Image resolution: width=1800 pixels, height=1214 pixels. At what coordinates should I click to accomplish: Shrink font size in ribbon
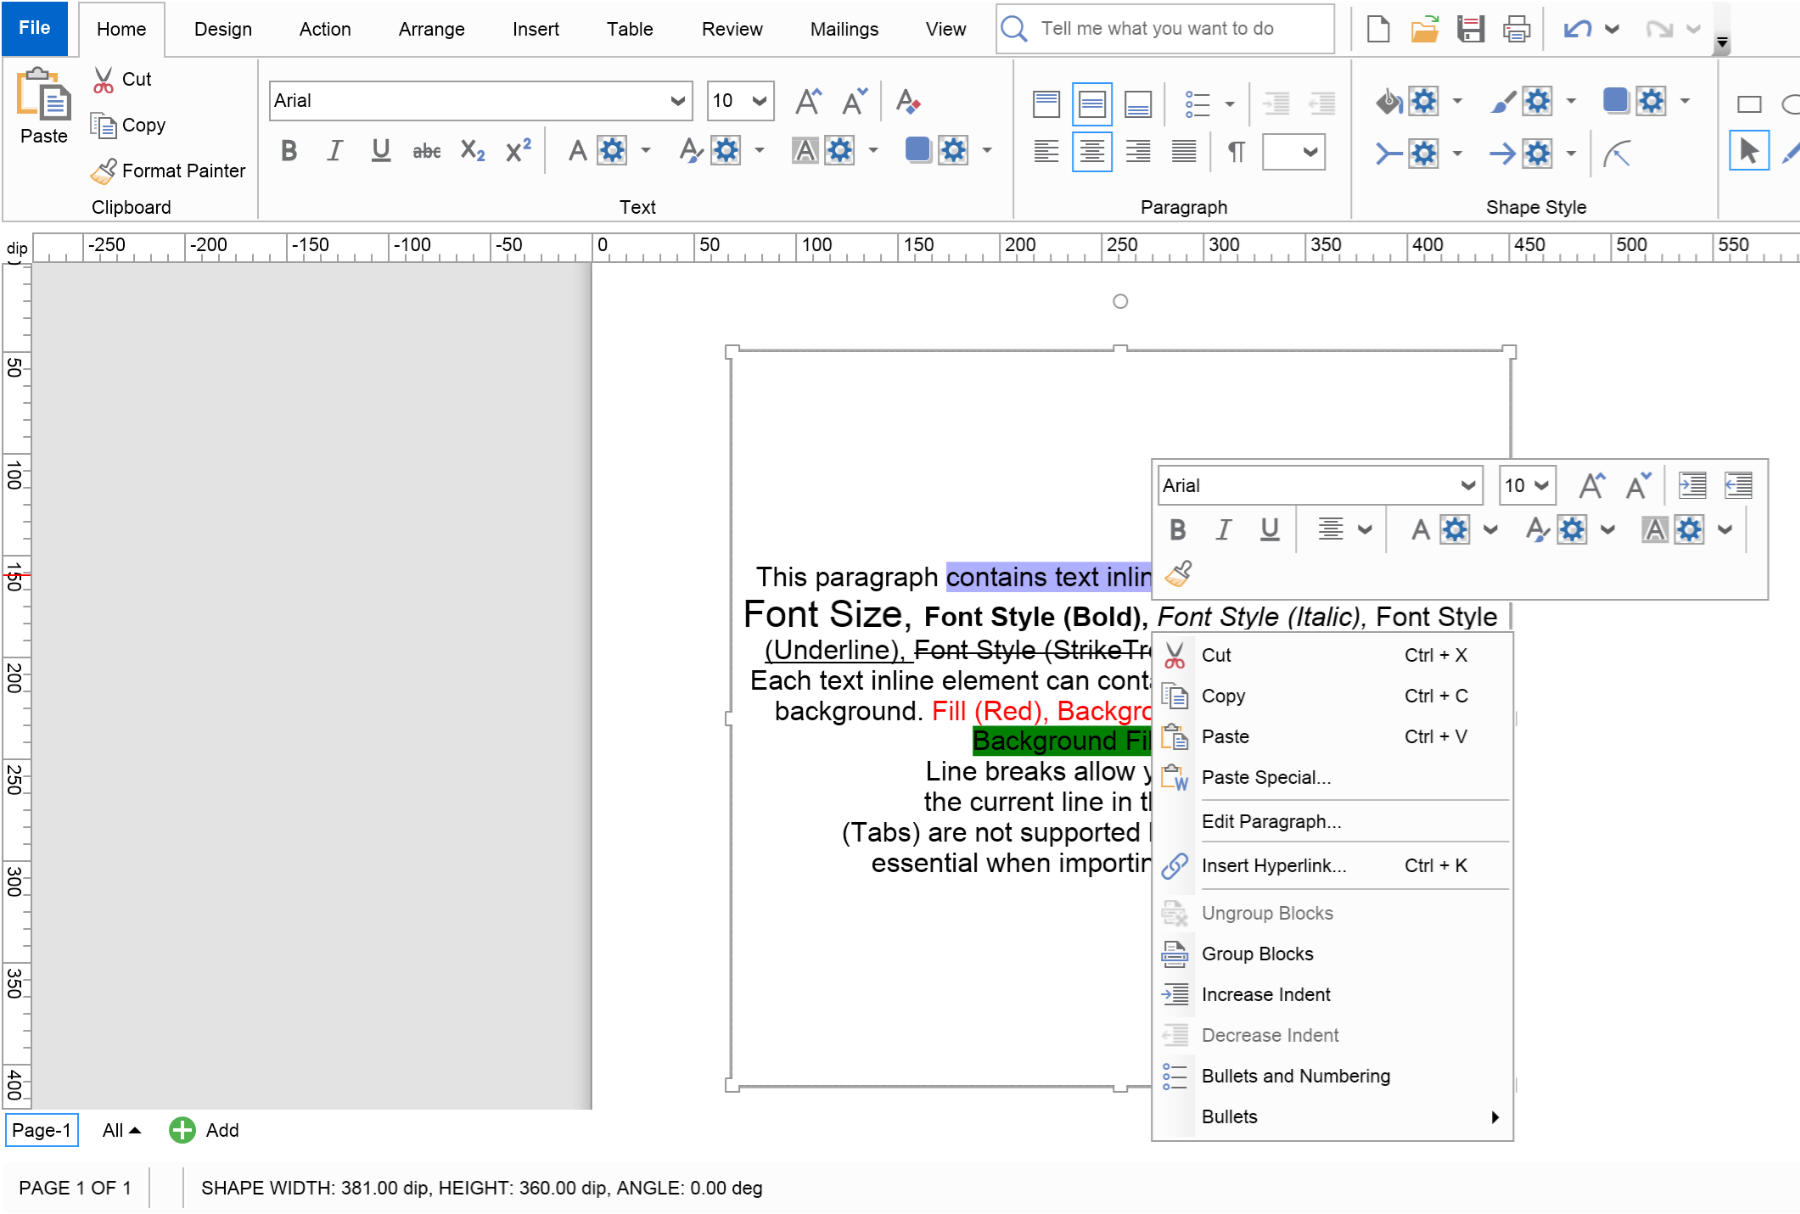854,101
